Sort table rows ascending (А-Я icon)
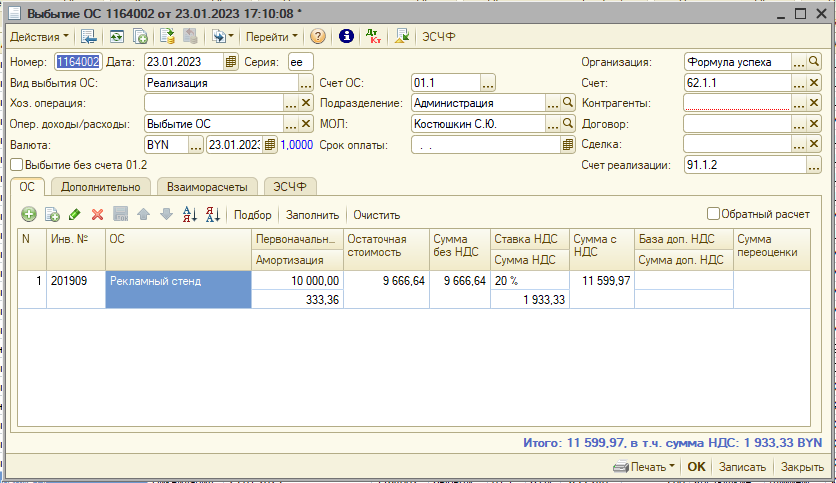Screen dimensions: 836x483 click(190, 214)
